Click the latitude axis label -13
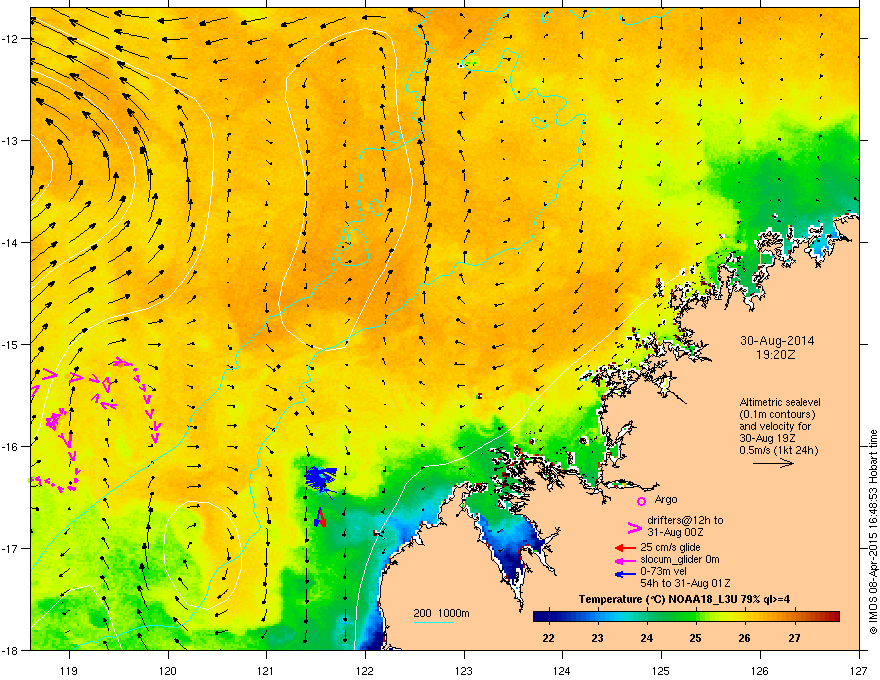The height and width of the screenshot is (680, 880). 11,140
